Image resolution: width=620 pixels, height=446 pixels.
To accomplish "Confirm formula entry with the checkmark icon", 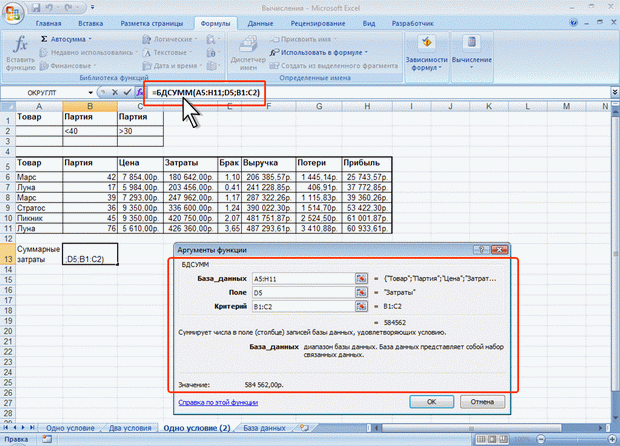I will (127, 93).
